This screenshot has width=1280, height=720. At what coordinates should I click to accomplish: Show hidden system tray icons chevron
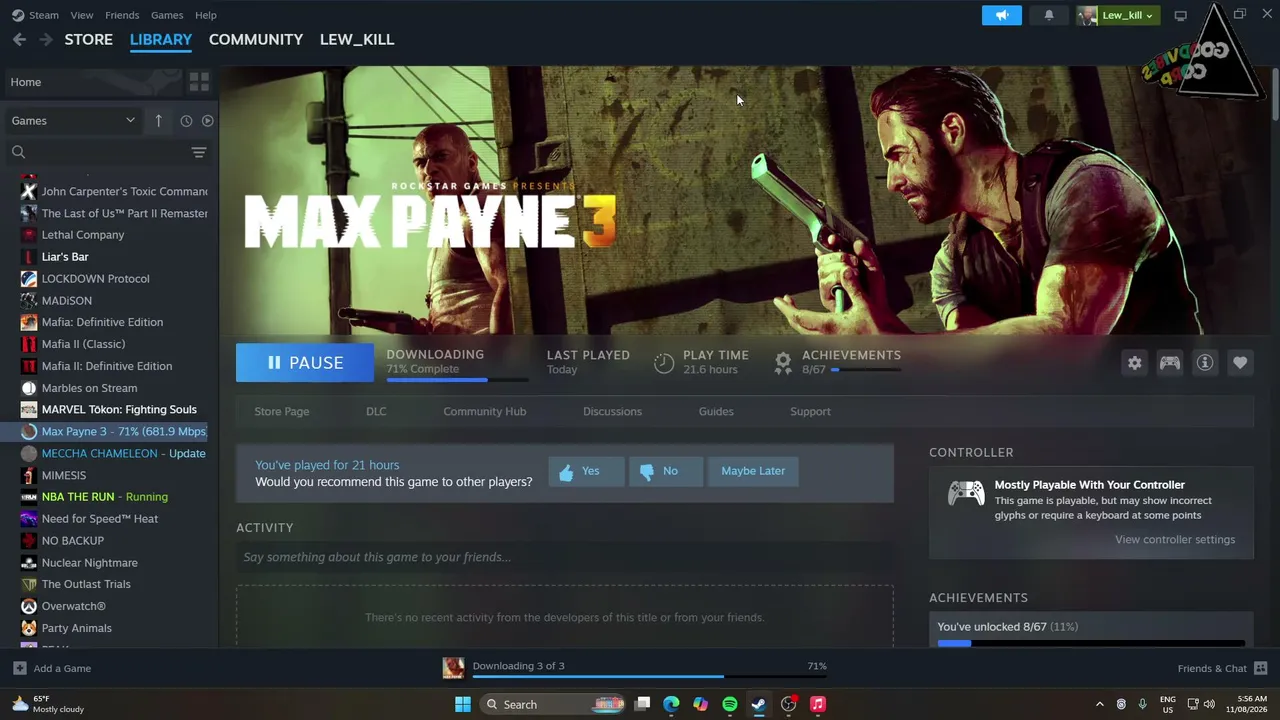click(1099, 704)
